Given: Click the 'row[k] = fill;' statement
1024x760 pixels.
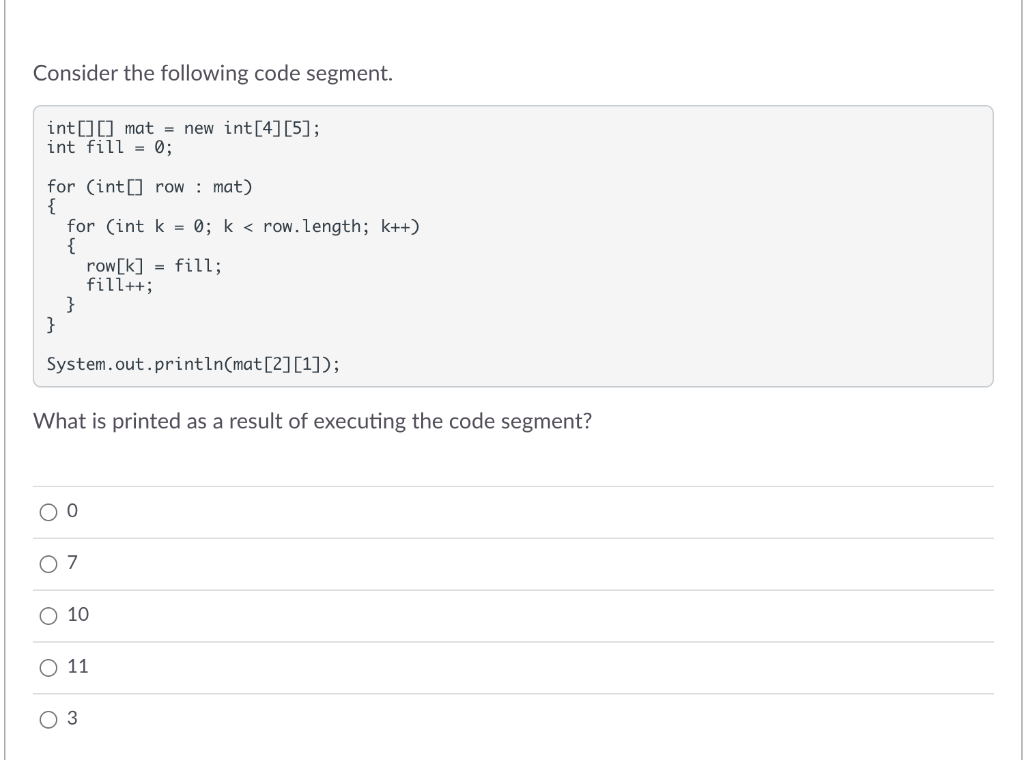Looking at the screenshot, I should [x=154, y=266].
